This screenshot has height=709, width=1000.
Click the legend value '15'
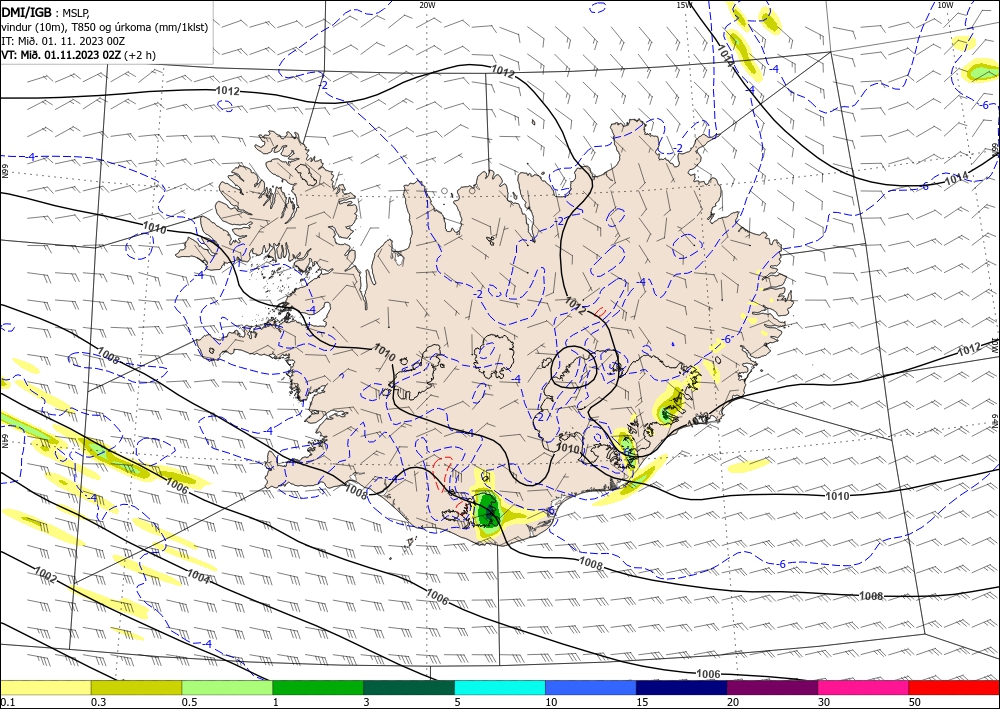tap(642, 702)
